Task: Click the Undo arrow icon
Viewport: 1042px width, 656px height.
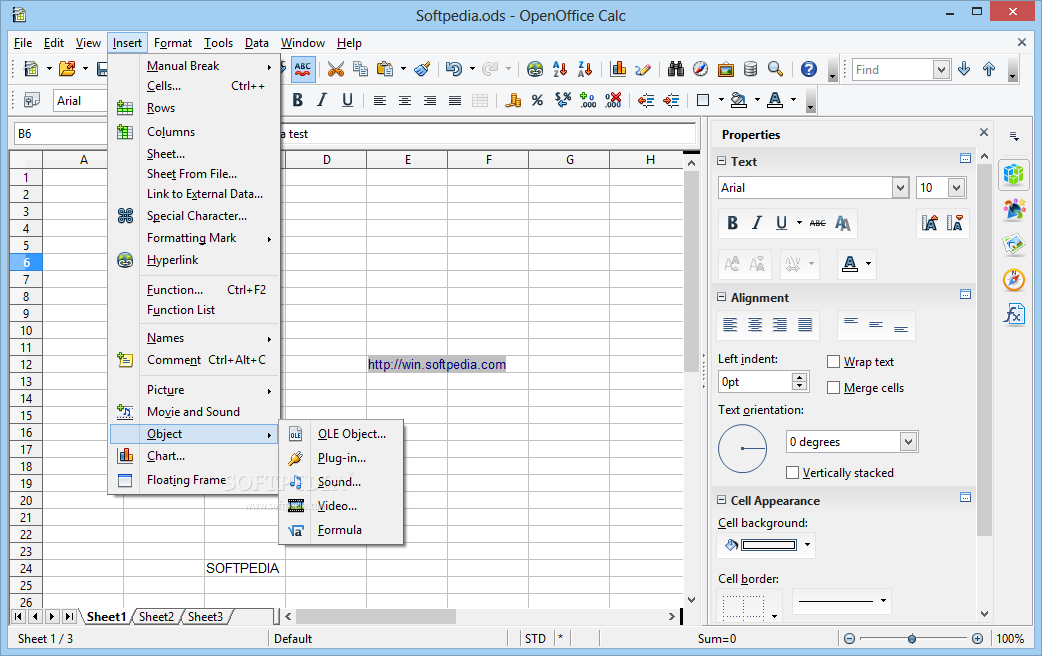Action: tap(454, 69)
